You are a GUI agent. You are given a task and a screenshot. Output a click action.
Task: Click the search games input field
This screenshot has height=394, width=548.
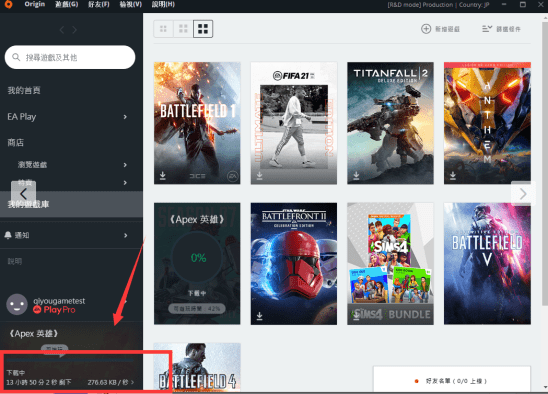pyautogui.click(x=70, y=57)
